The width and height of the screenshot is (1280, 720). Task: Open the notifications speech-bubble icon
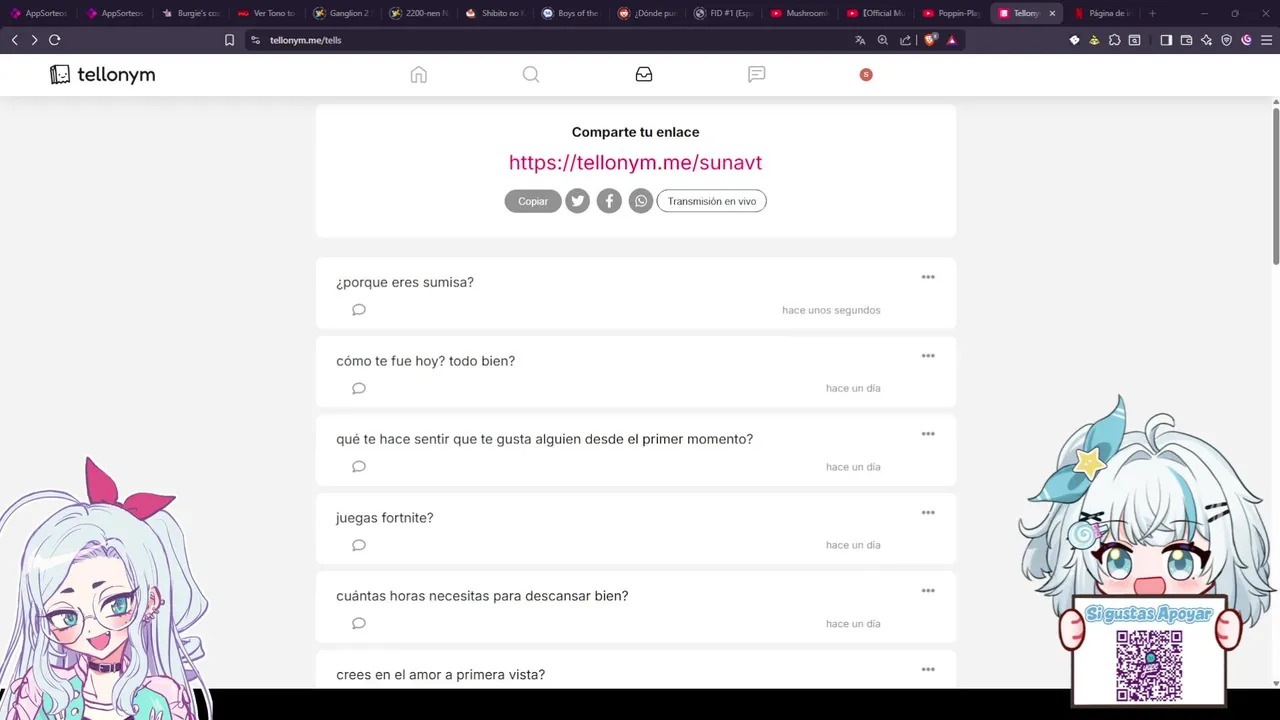757,75
